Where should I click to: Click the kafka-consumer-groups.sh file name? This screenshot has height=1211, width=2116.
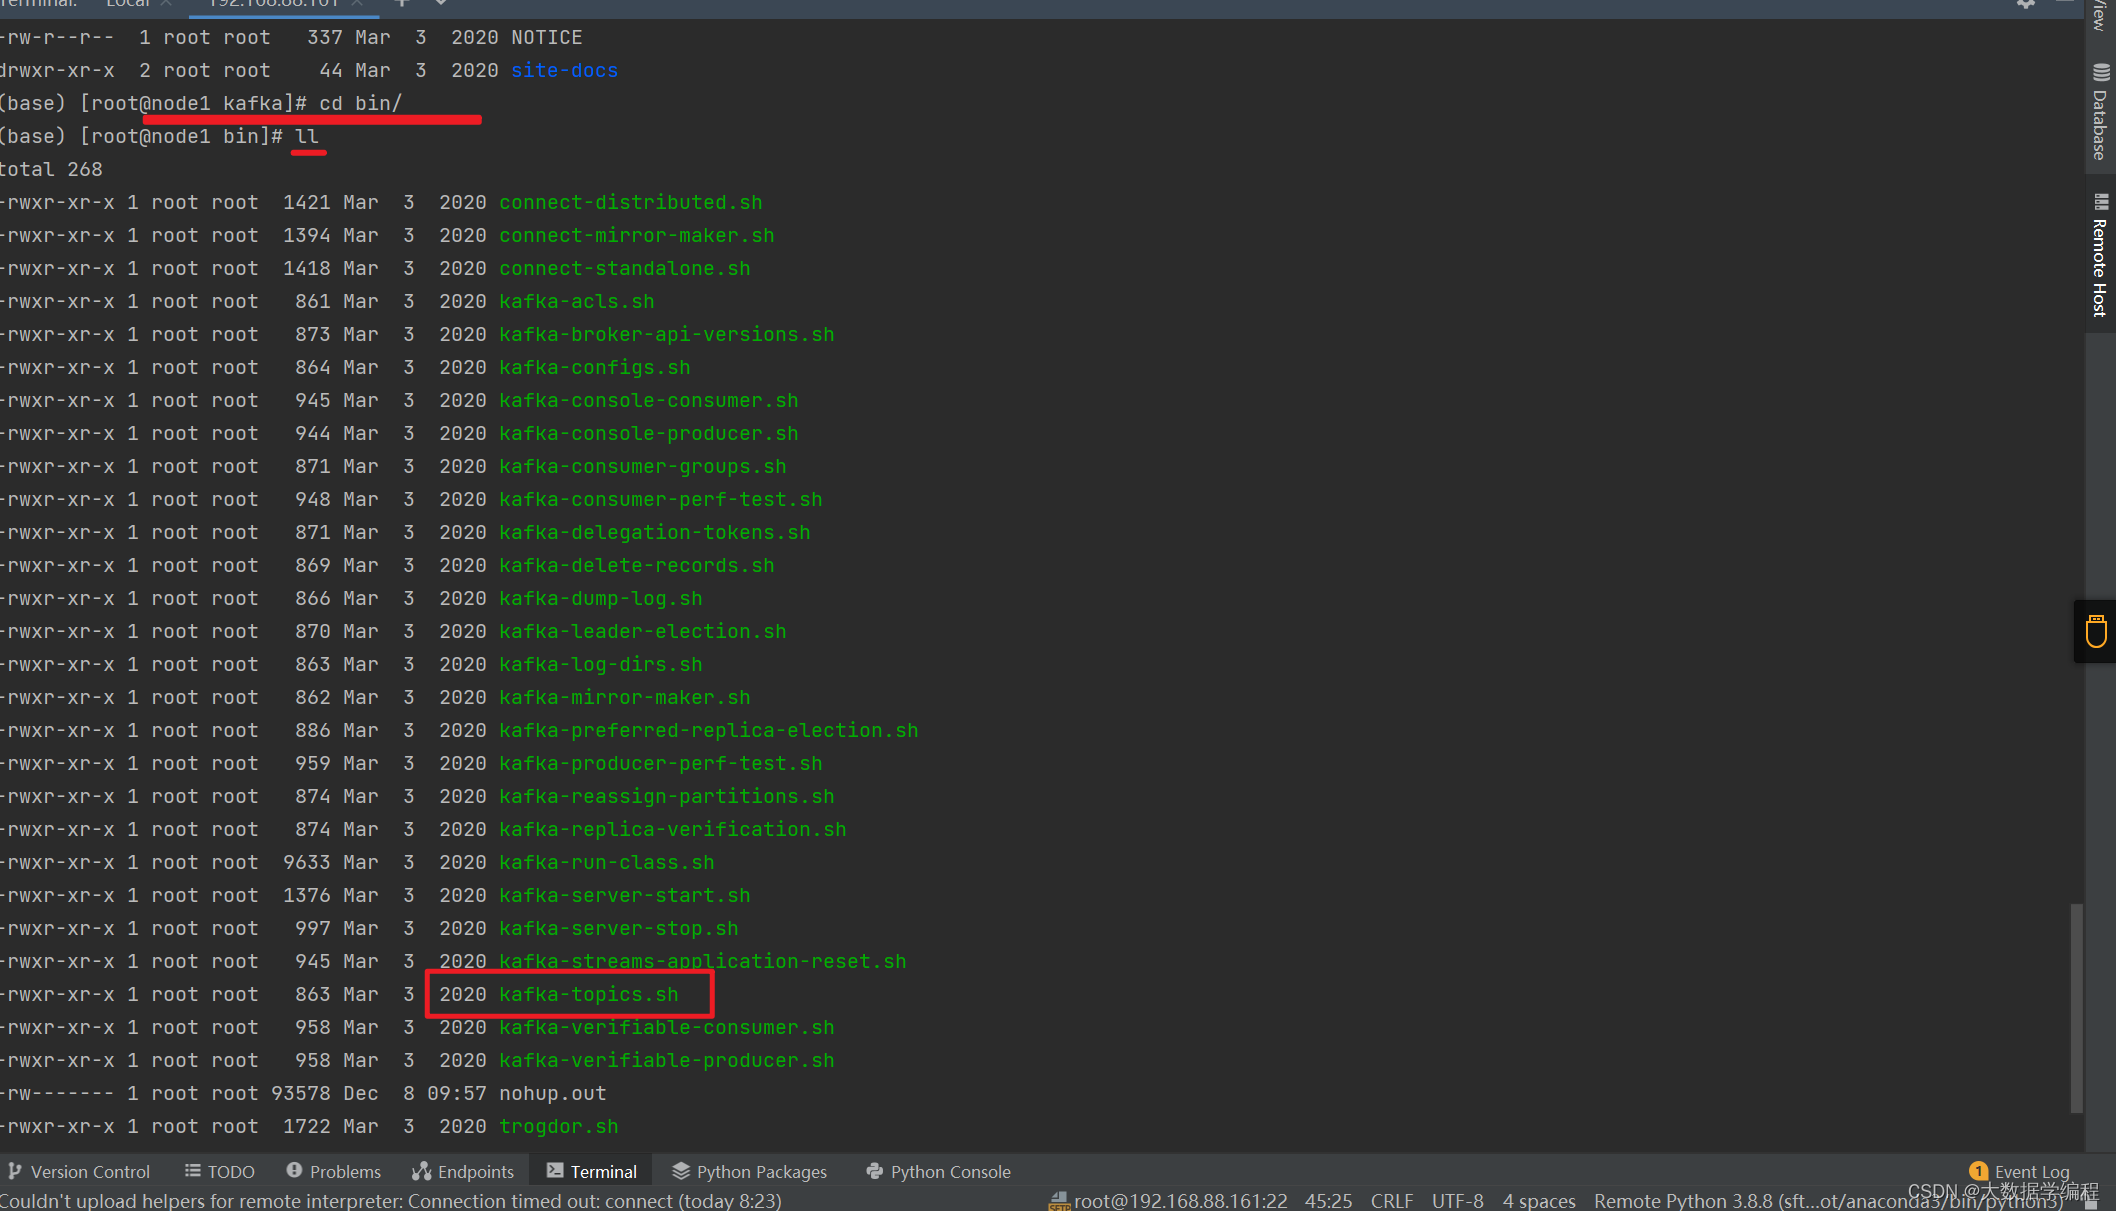[x=643, y=466]
